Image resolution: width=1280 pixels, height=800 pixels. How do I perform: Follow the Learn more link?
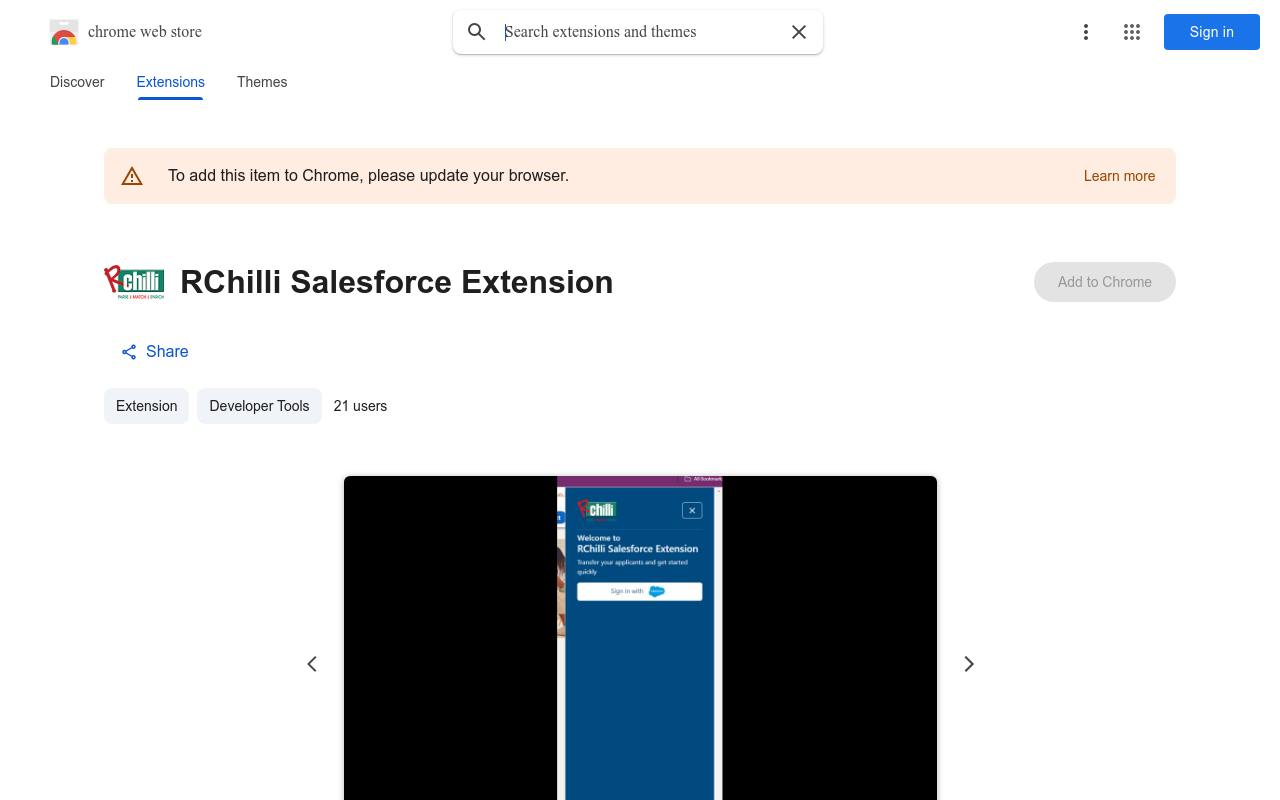(1119, 176)
